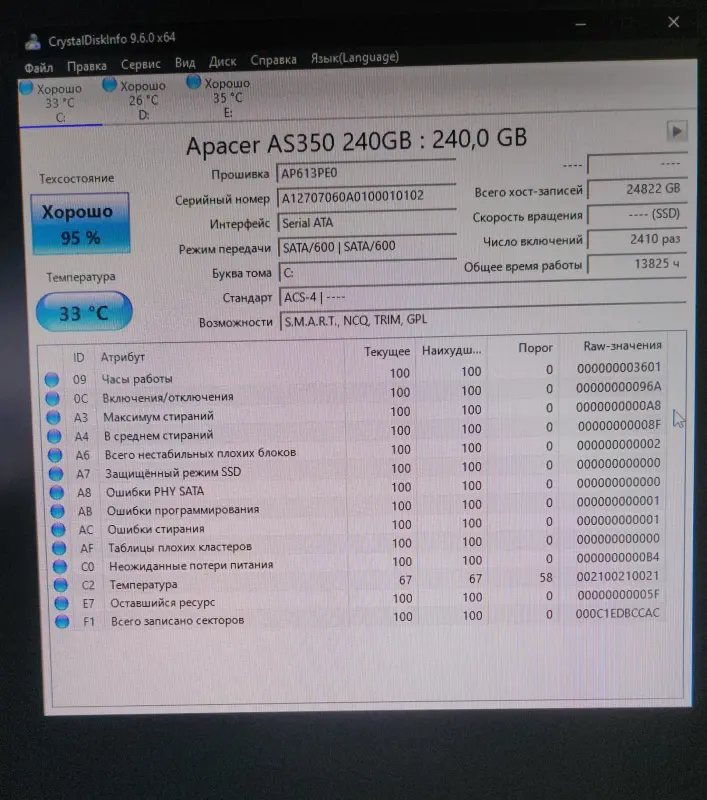Open the Справка menu
Viewport: 707px width, 800px height.
[273, 60]
